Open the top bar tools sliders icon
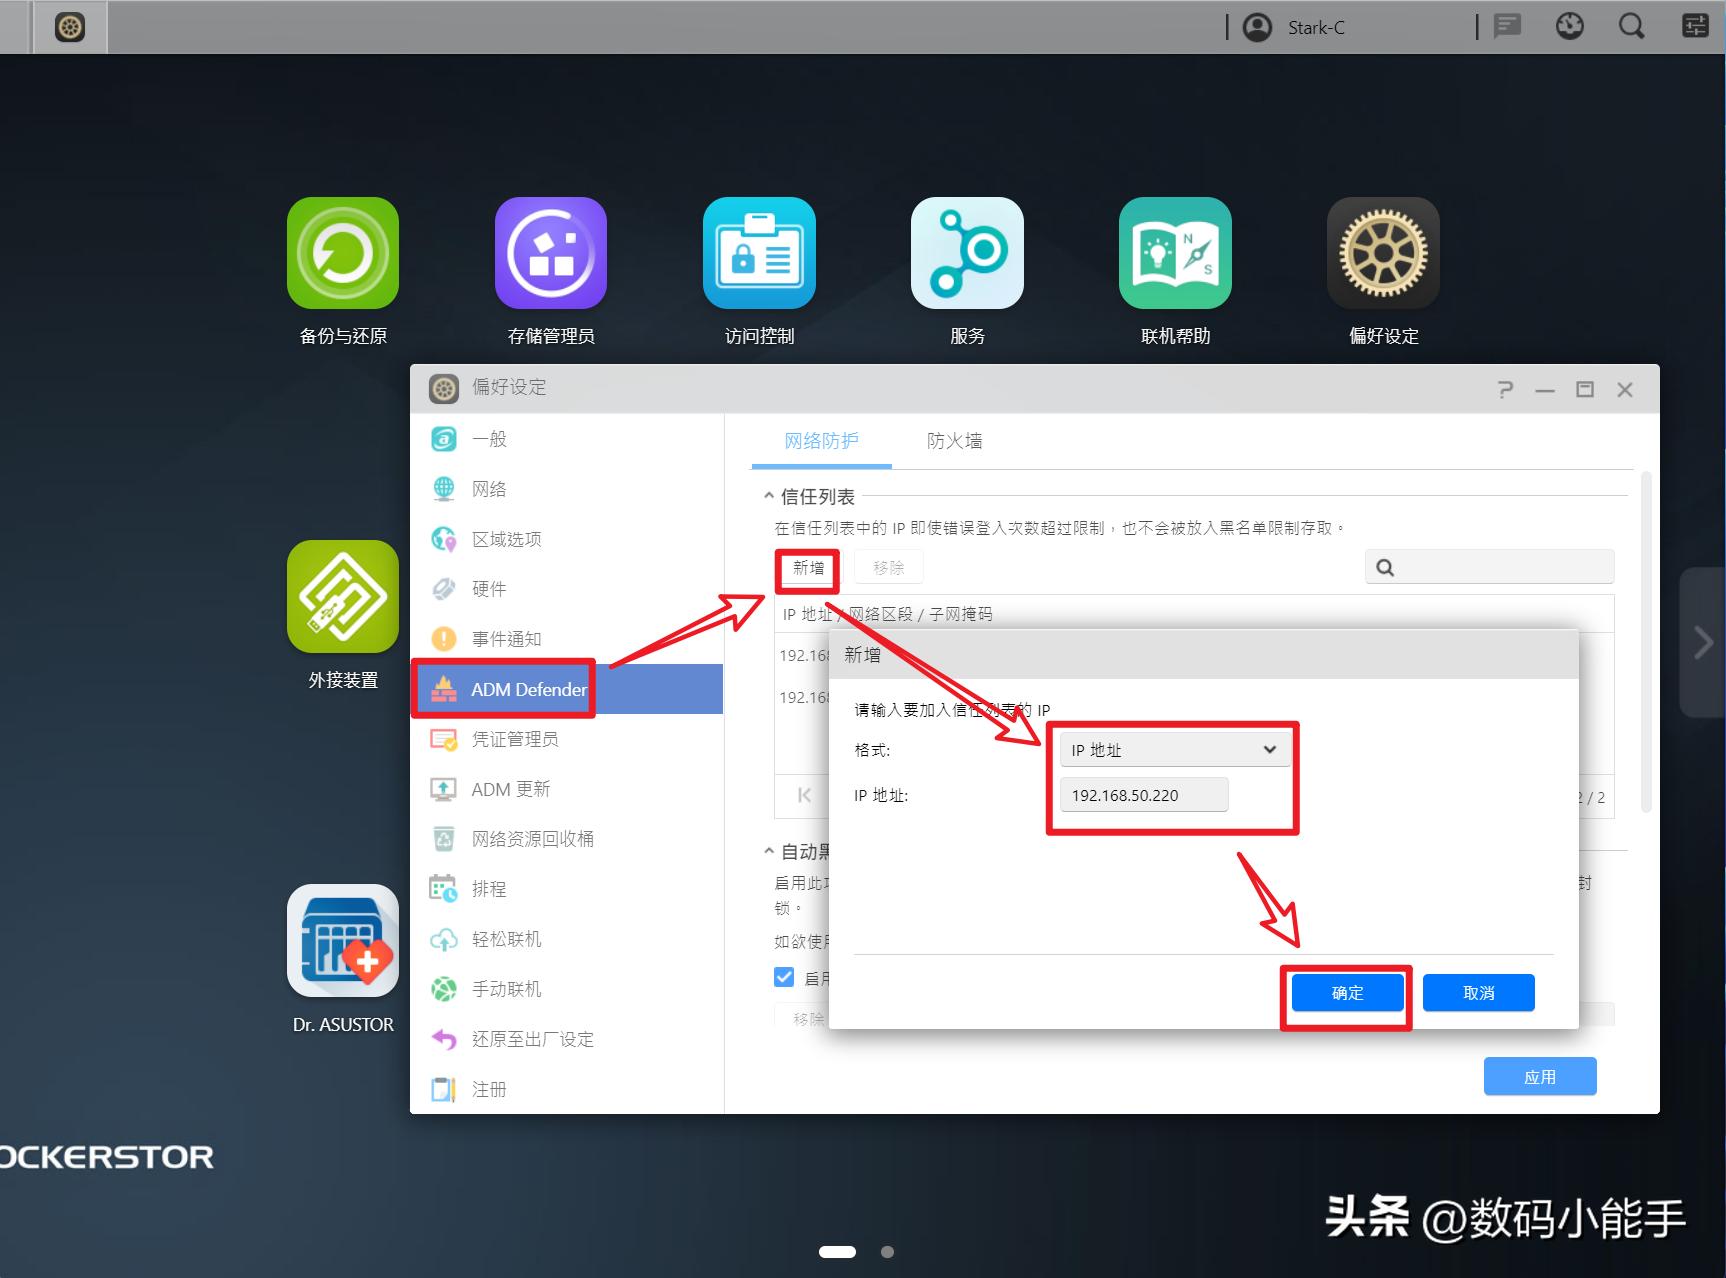1726x1278 pixels. point(1695,26)
